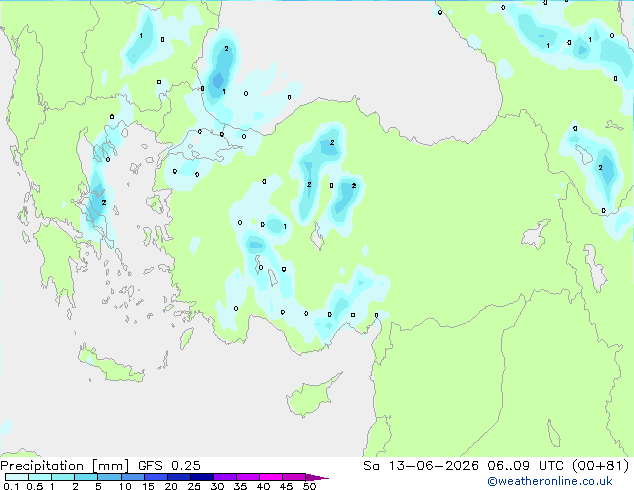The image size is (634, 490).
Task: Click the '30' legend scale value
Action: coord(217,486)
